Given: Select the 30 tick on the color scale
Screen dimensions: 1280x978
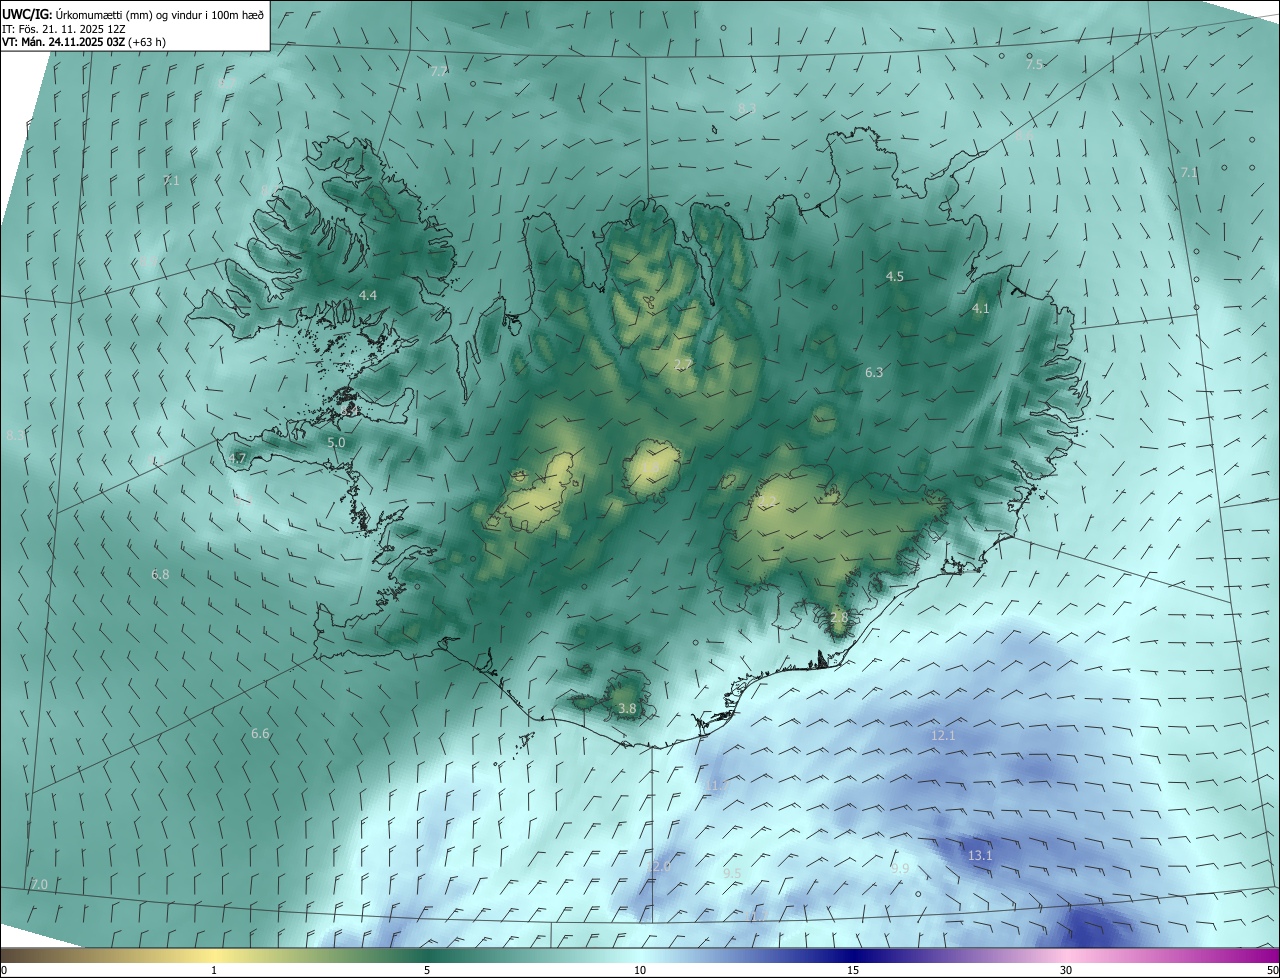Looking at the screenshot, I should [x=1066, y=970].
